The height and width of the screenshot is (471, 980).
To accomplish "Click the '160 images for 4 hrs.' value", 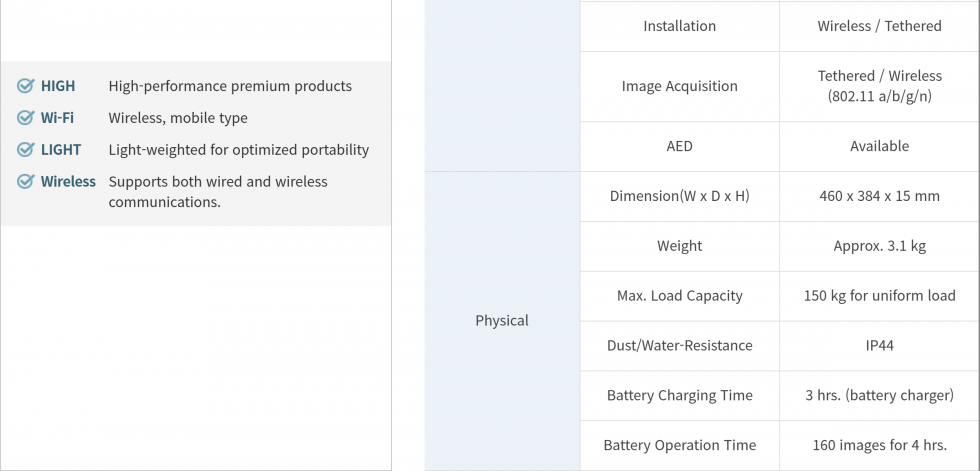I will pyautogui.click(x=880, y=446).
